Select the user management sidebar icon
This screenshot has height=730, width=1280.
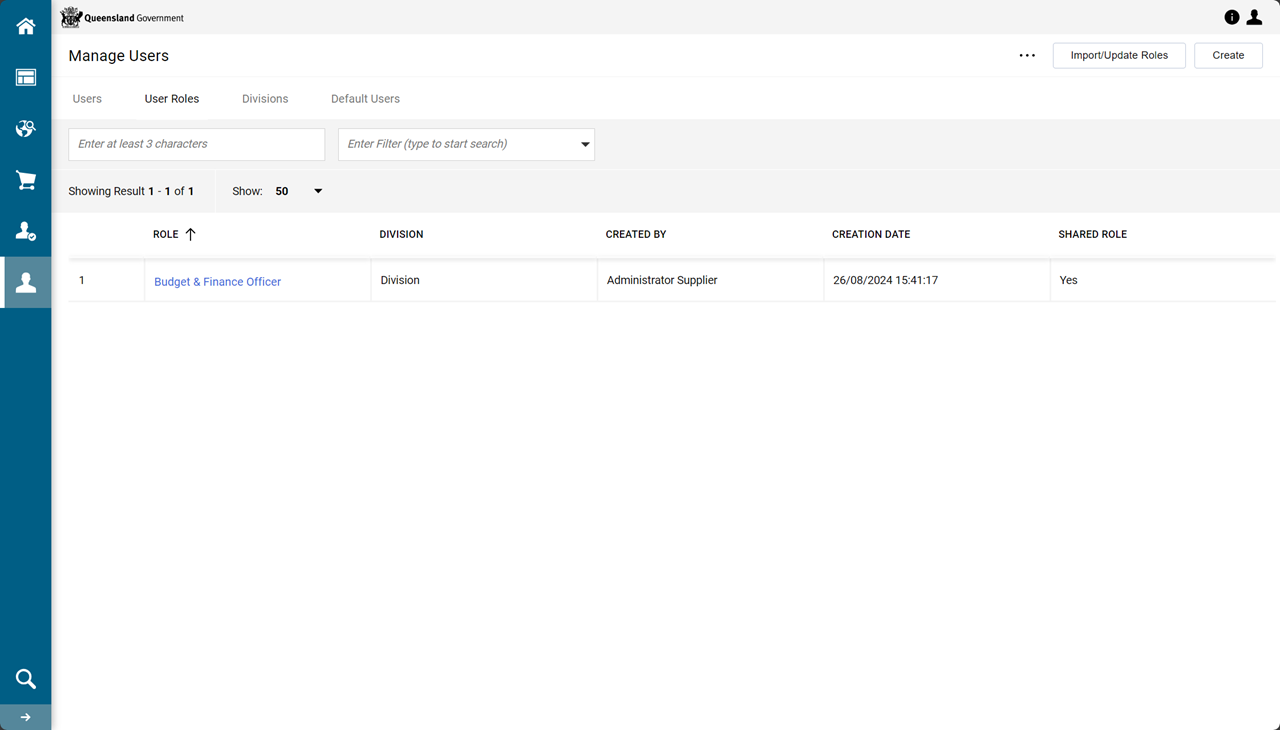pos(26,283)
